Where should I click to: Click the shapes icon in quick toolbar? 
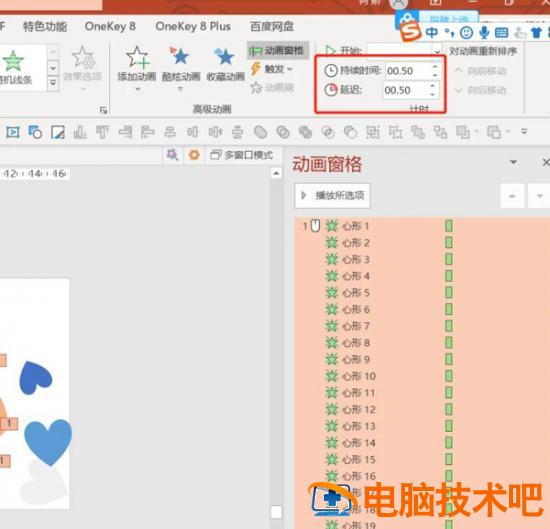tap(35, 132)
